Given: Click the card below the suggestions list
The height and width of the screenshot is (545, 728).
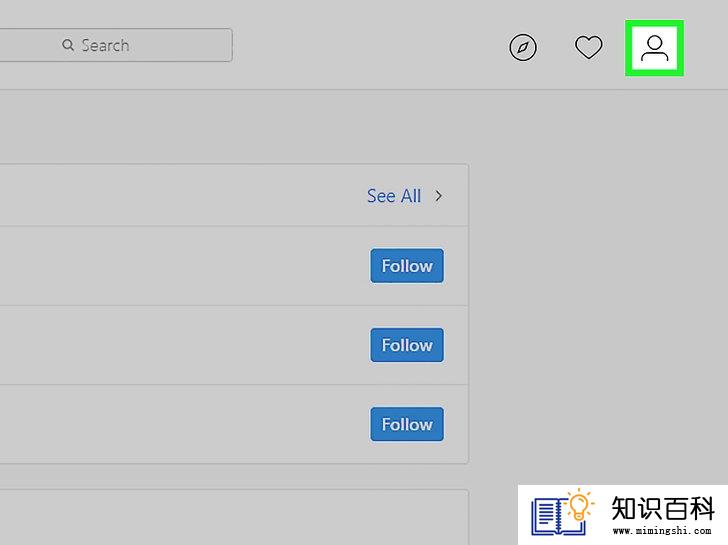Looking at the screenshot, I should (234, 517).
